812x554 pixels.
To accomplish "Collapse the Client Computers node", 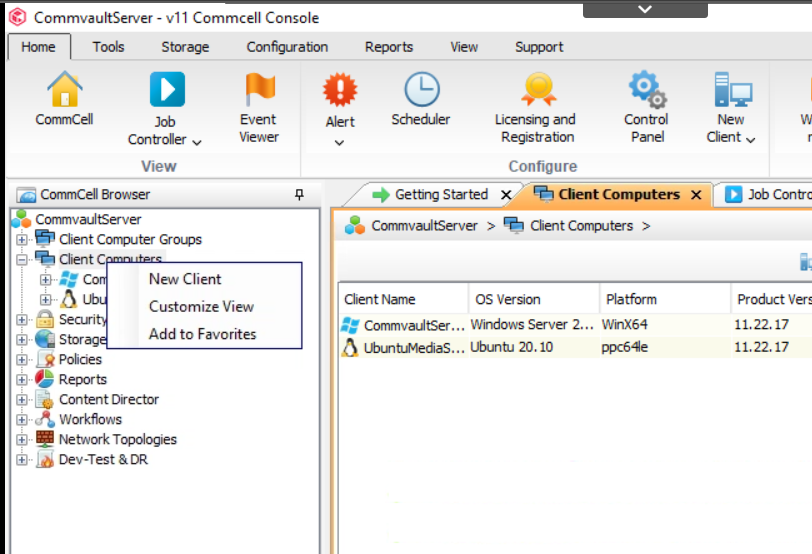I will (22, 259).
